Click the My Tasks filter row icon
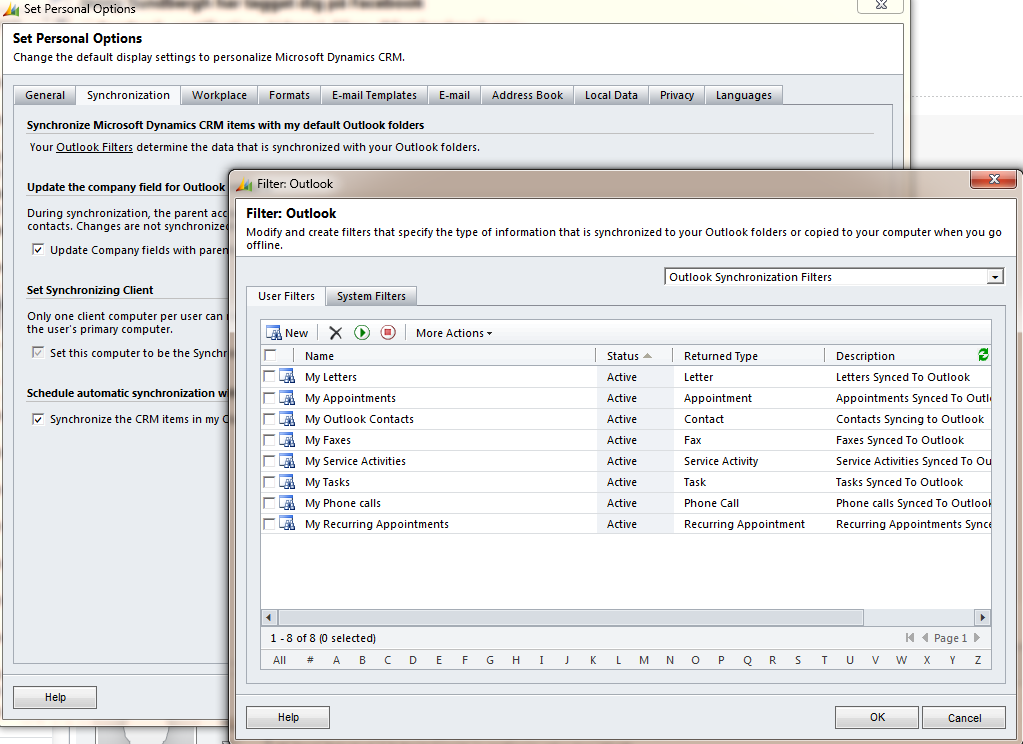Viewport: 1023px width, 744px height. coord(287,482)
